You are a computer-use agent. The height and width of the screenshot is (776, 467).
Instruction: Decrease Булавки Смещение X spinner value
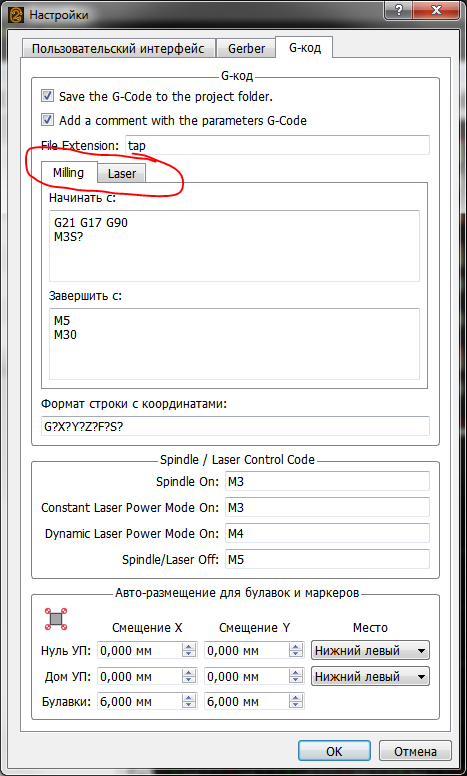(189, 706)
